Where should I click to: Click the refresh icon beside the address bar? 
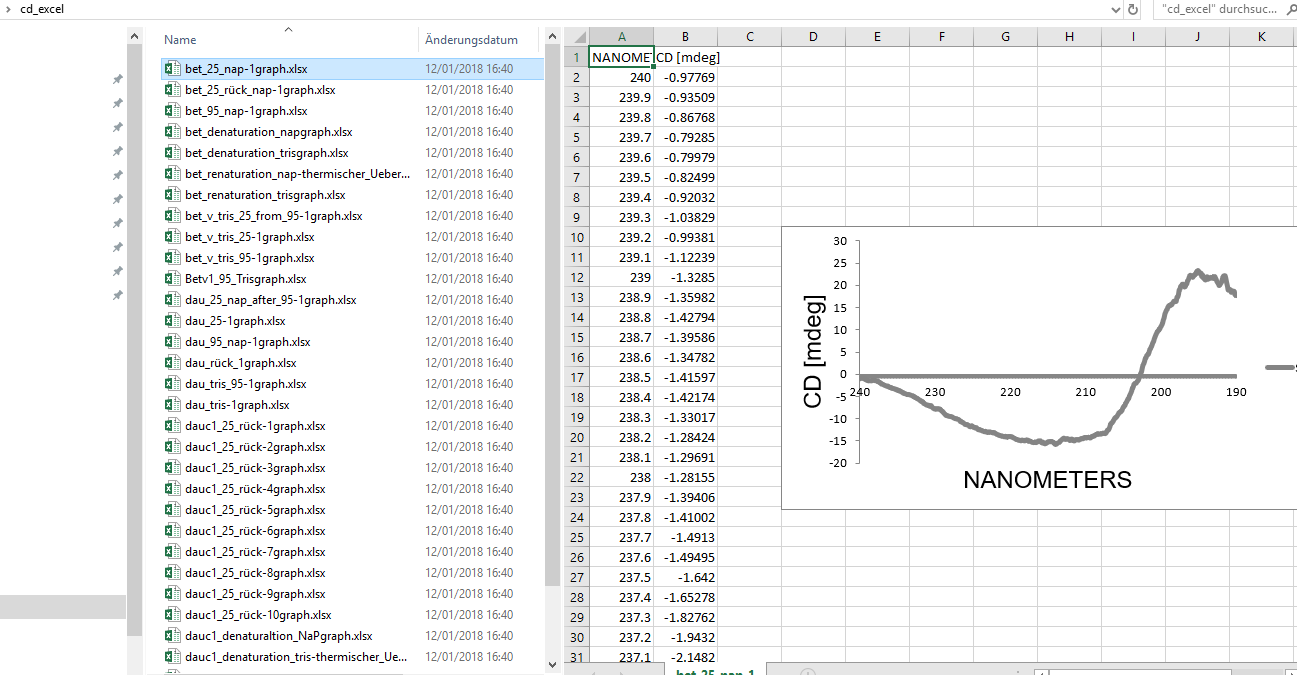(1131, 10)
